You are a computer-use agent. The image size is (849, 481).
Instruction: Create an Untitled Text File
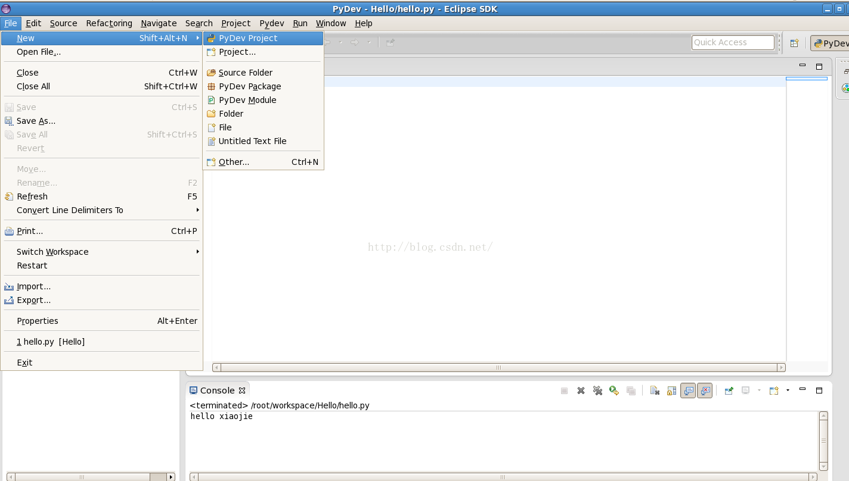point(264,141)
